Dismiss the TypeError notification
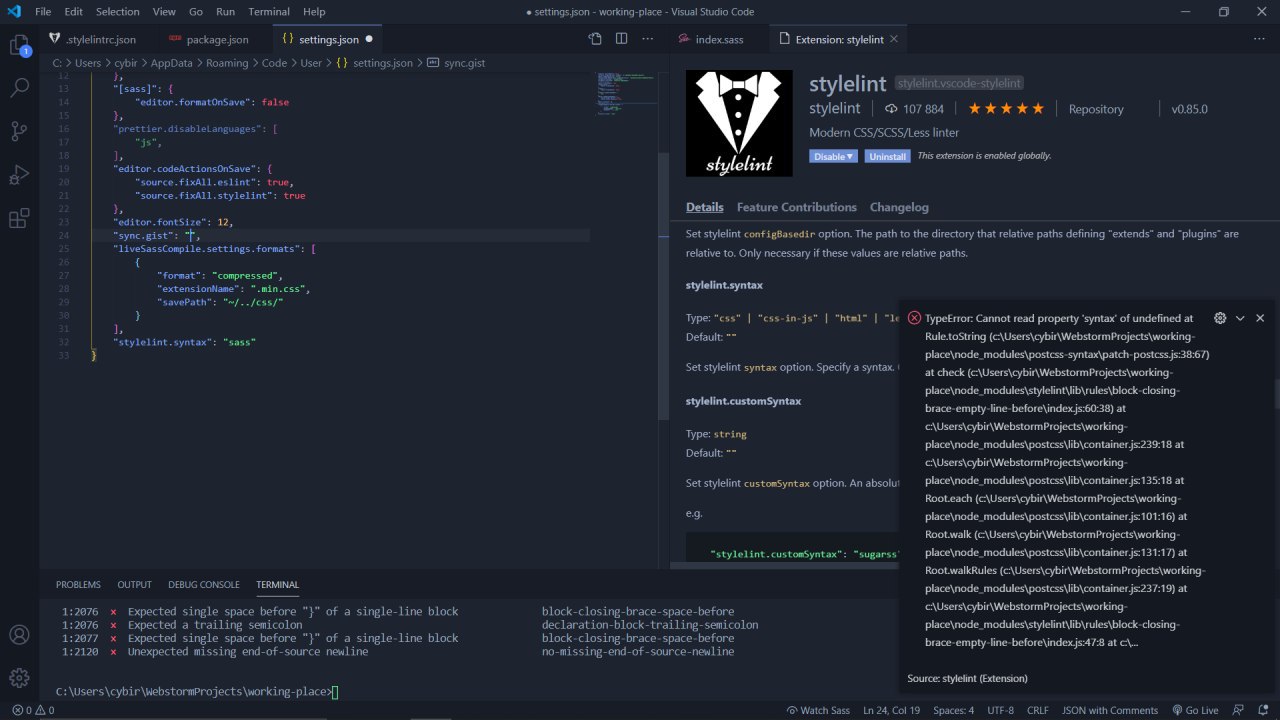Screen dimensions: 1280x720 (x=1260, y=318)
